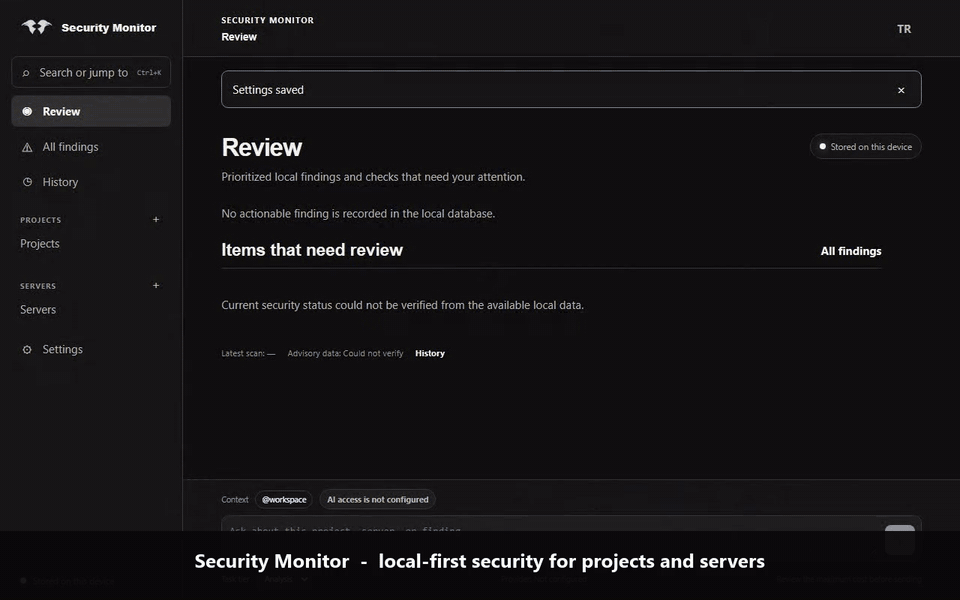Image resolution: width=960 pixels, height=600 pixels.
Task: Select the @workspace context chip
Action: click(x=284, y=500)
